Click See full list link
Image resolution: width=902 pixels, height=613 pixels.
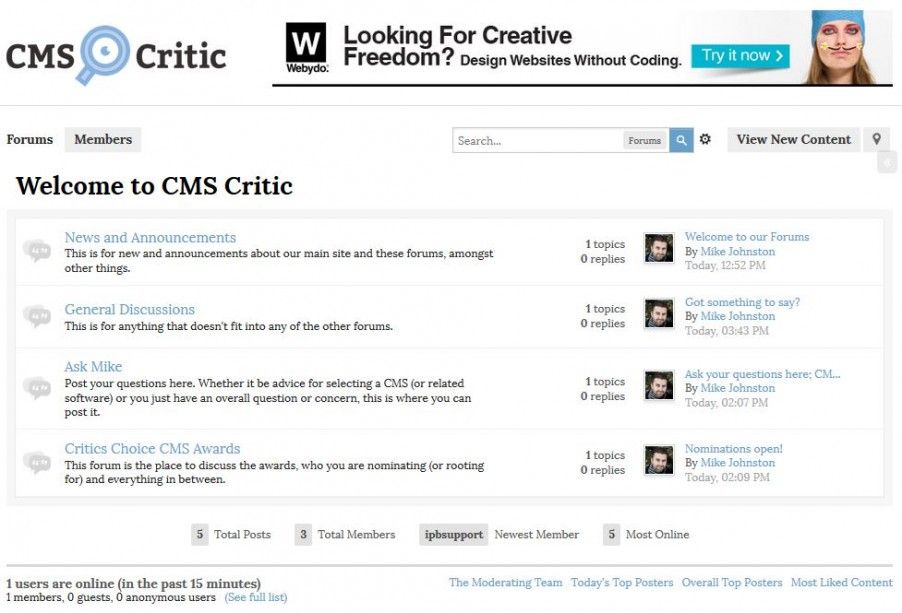[x=255, y=597]
